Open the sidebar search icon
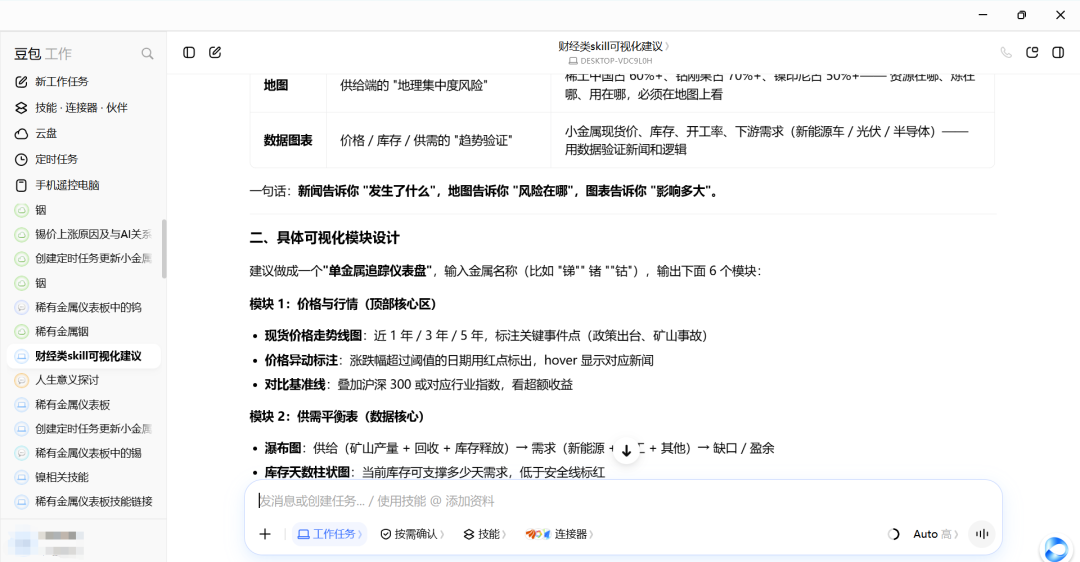Viewport: 1080px width, 562px height. 147,54
